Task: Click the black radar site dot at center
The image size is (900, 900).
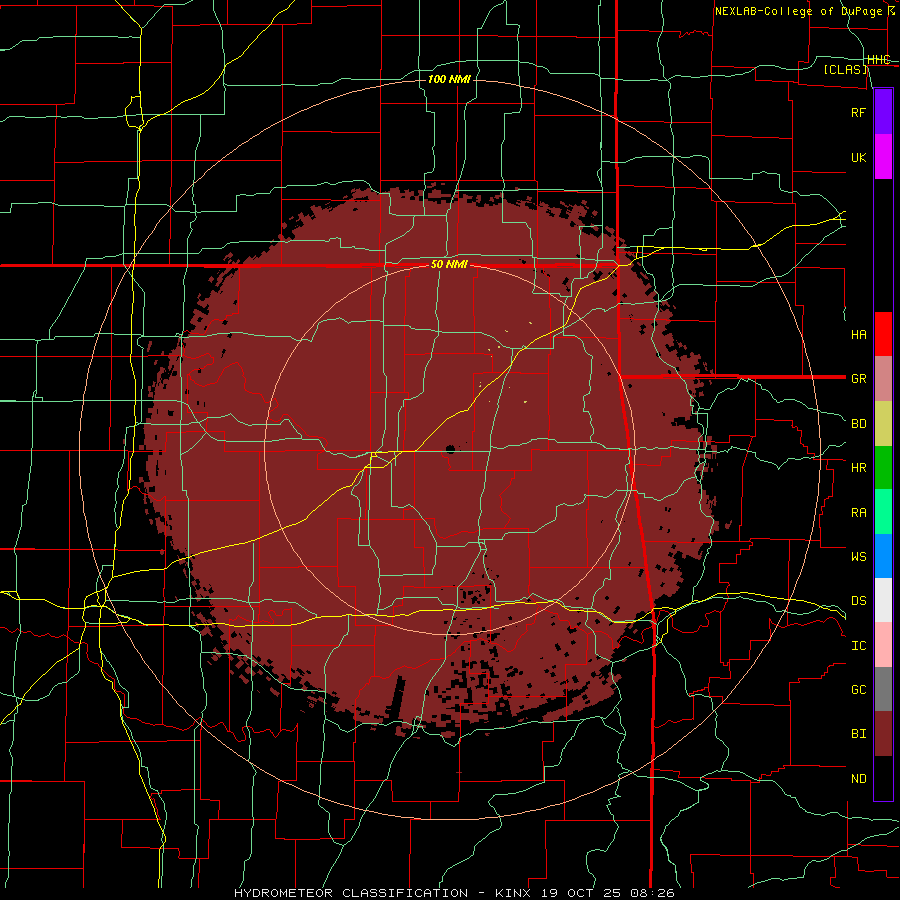Action: click(x=450, y=449)
